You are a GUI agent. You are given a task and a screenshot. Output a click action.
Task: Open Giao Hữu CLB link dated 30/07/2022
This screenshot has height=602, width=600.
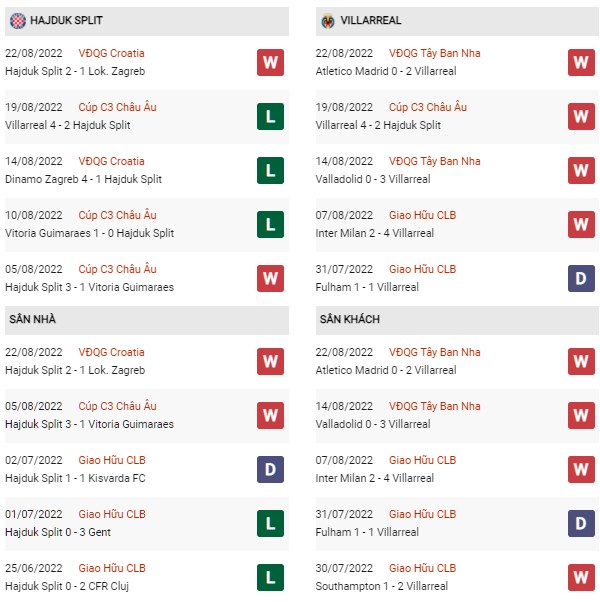point(422,568)
